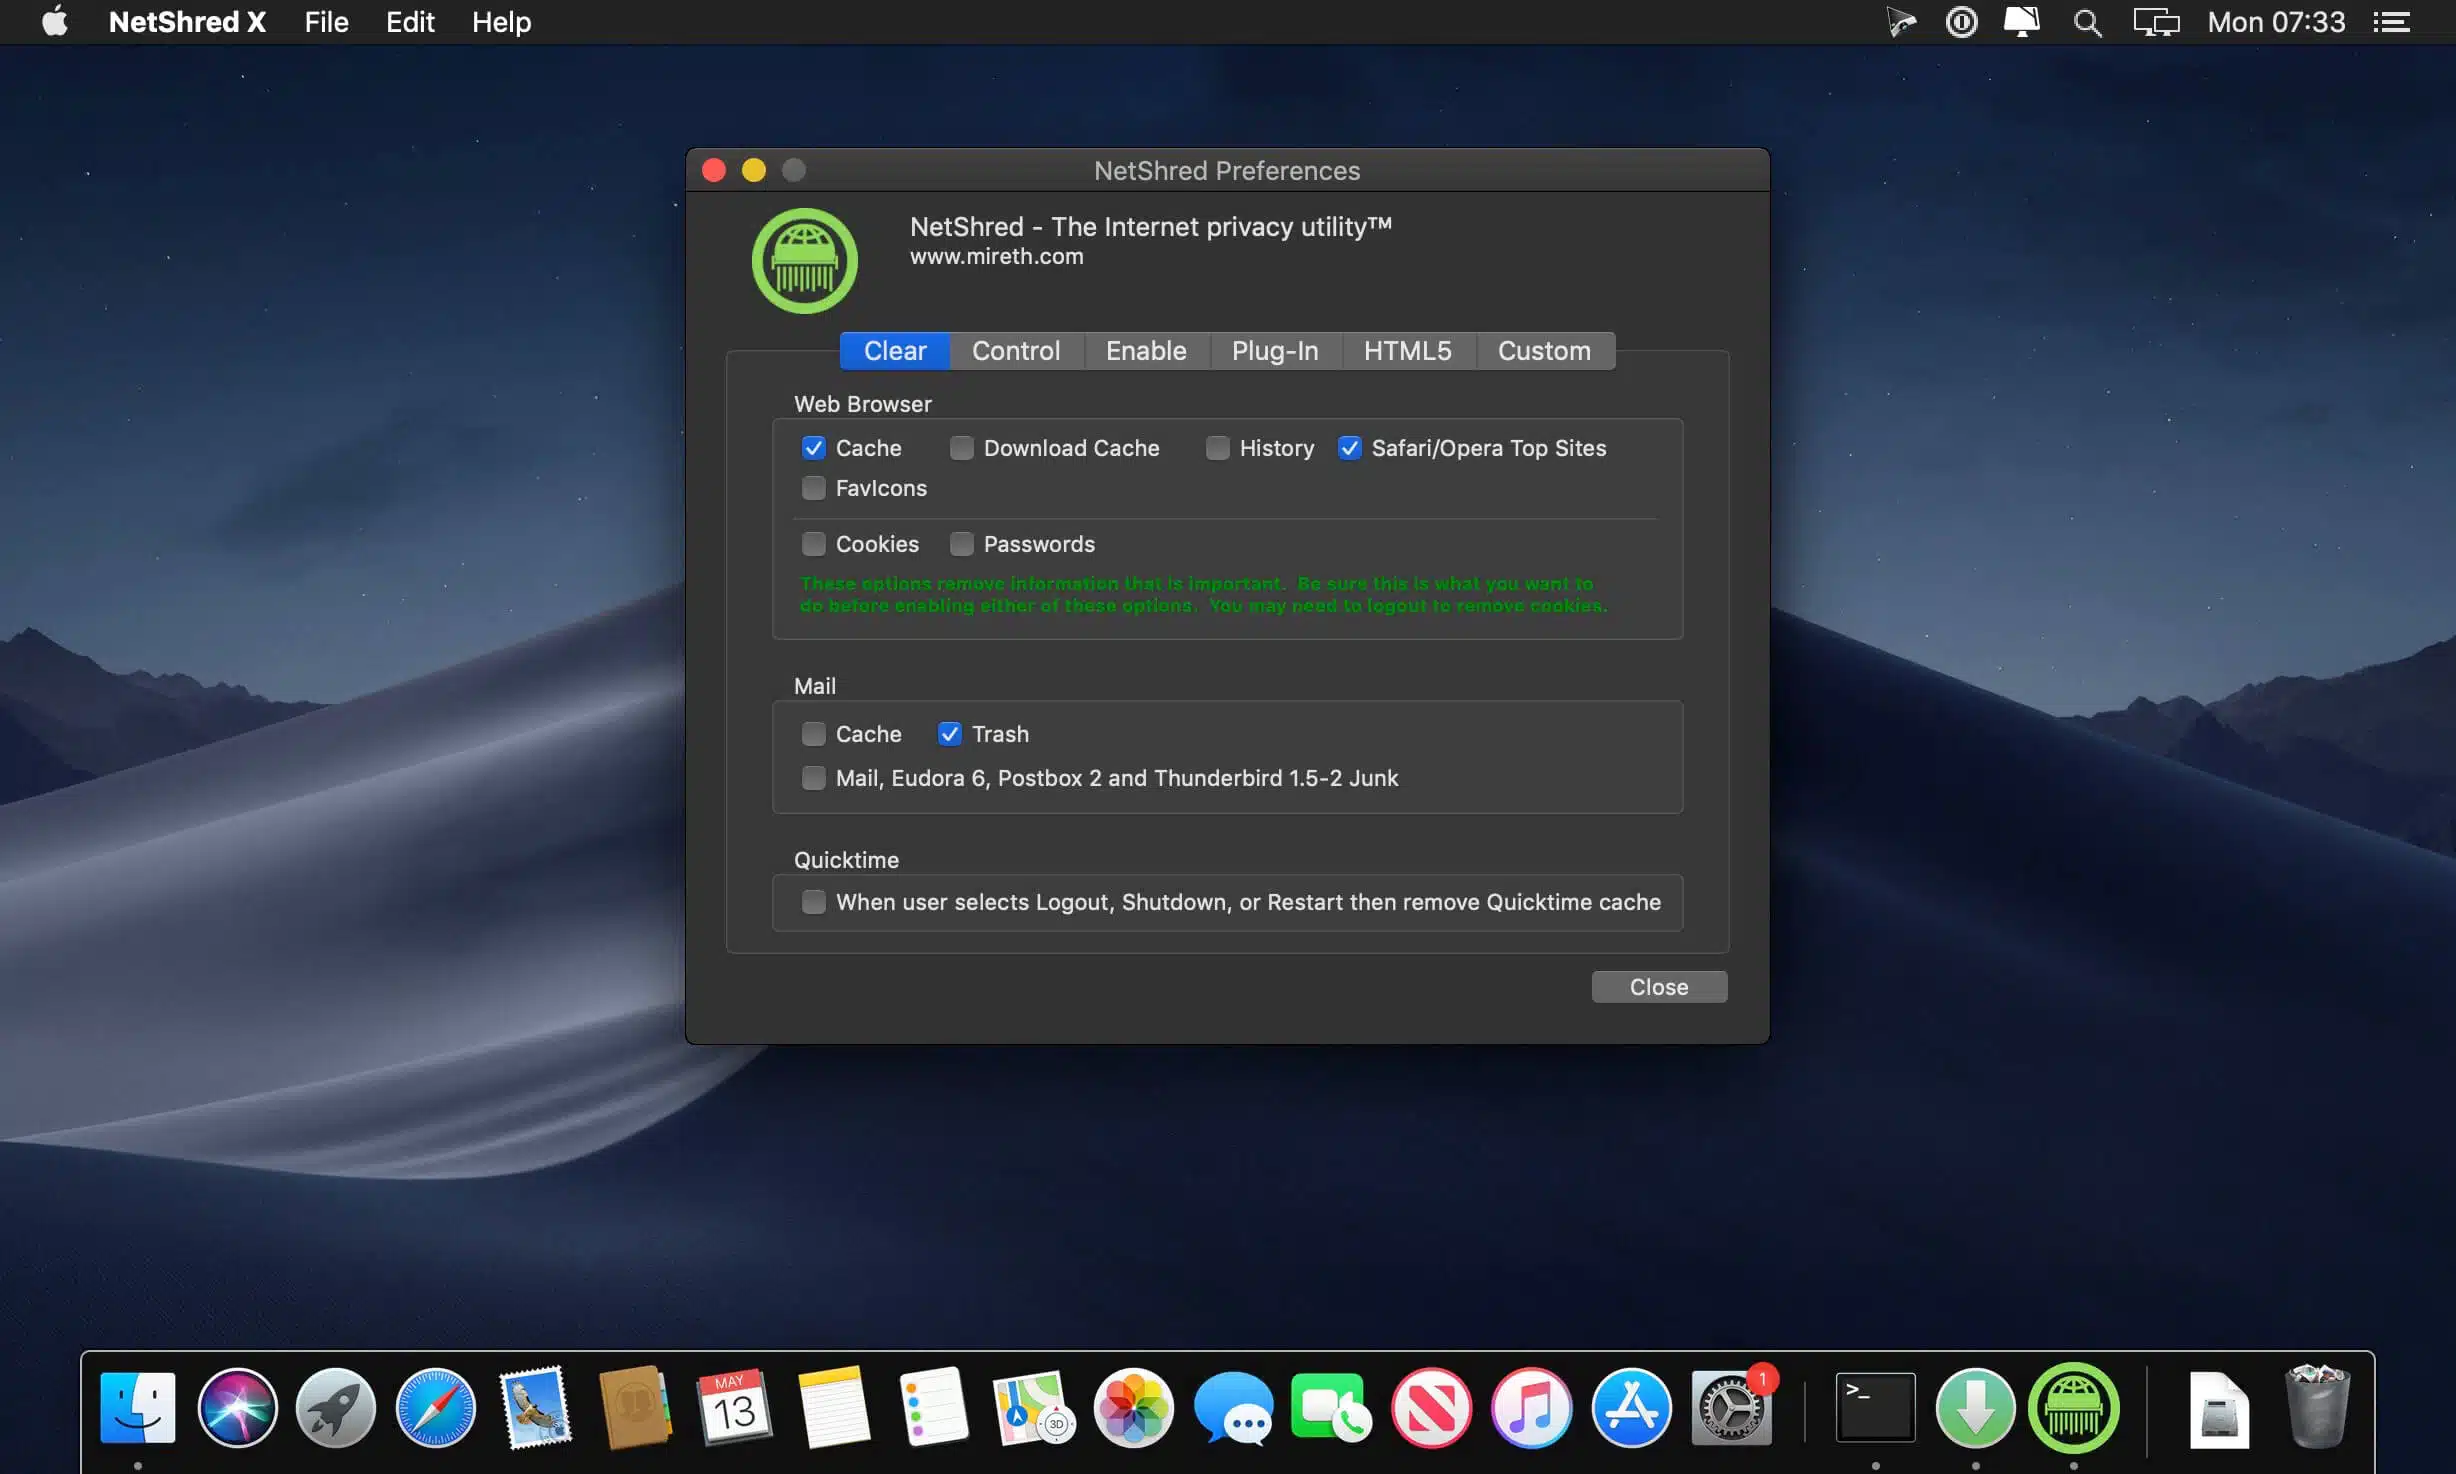Open App Store from the Dock
This screenshot has width=2456, height=1474.
pyautogui.click(x=1631, y=1407)
